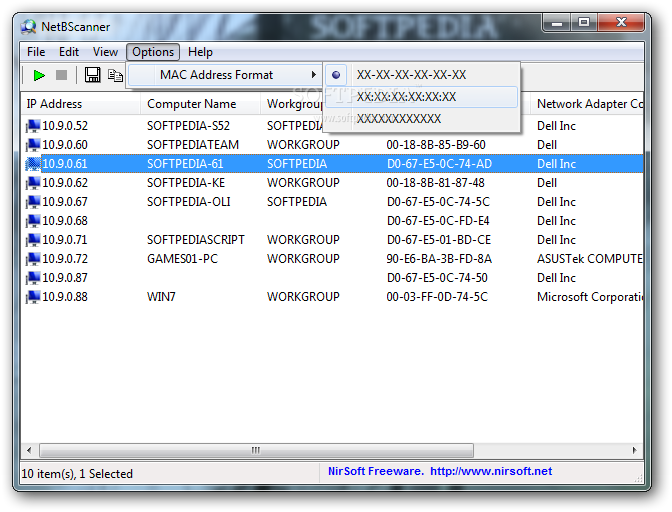672x512 pixels.
Task: Open the nirsoft.net link in status bar
Action: click(491, 471)
